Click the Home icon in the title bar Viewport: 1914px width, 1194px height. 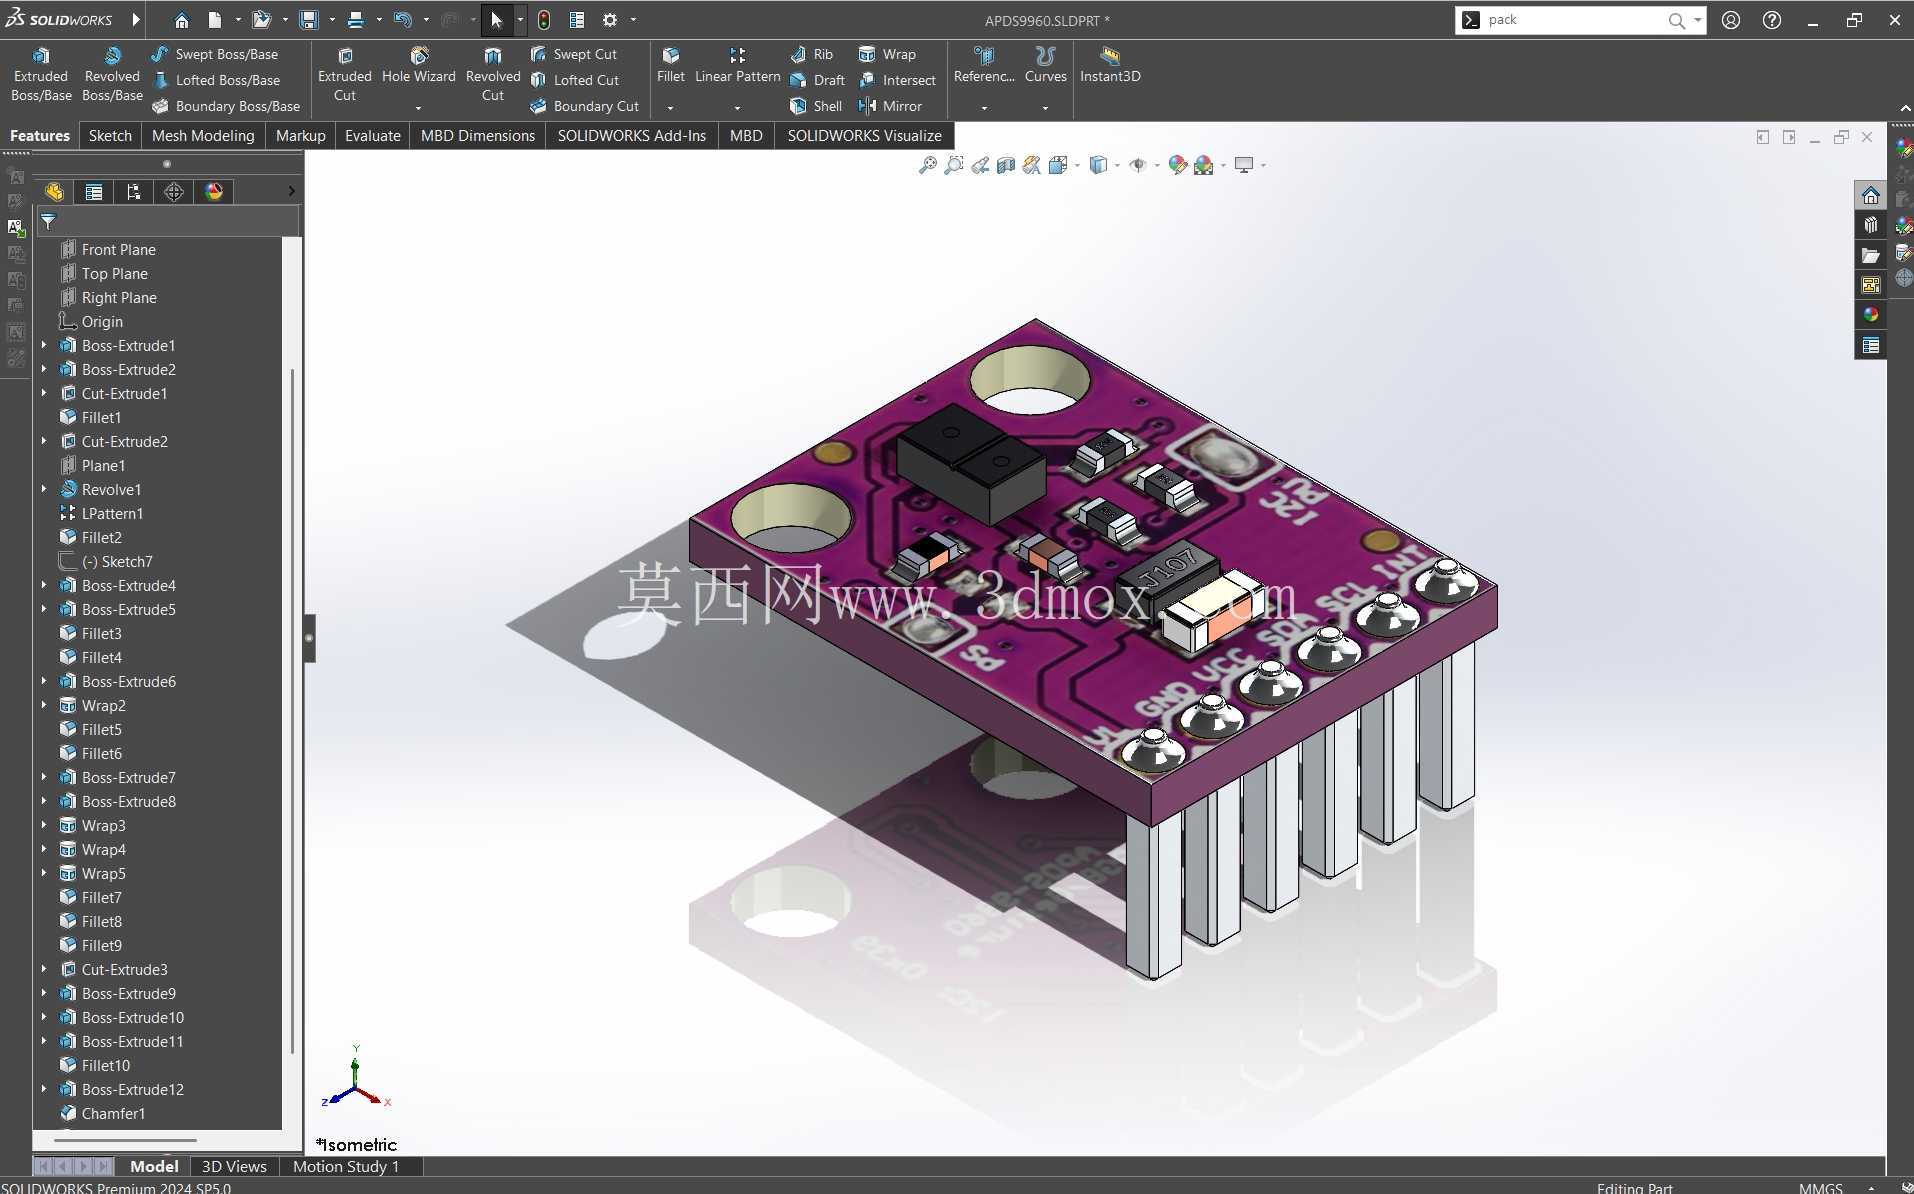(x=181, y=20)
